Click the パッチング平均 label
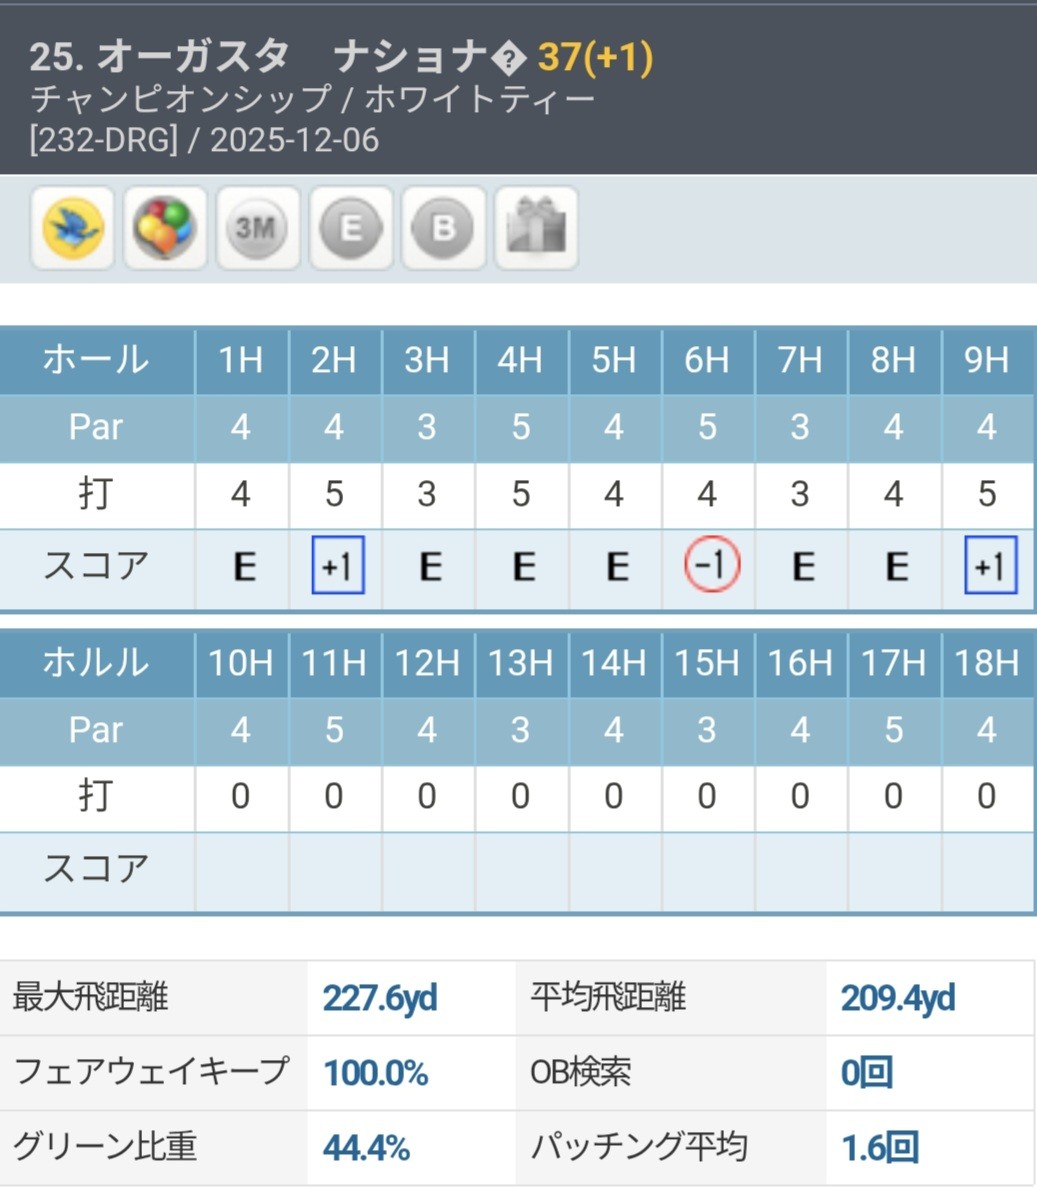Image resolution: width=1037 pixels, height=1188 pixels. (639, 1146)
